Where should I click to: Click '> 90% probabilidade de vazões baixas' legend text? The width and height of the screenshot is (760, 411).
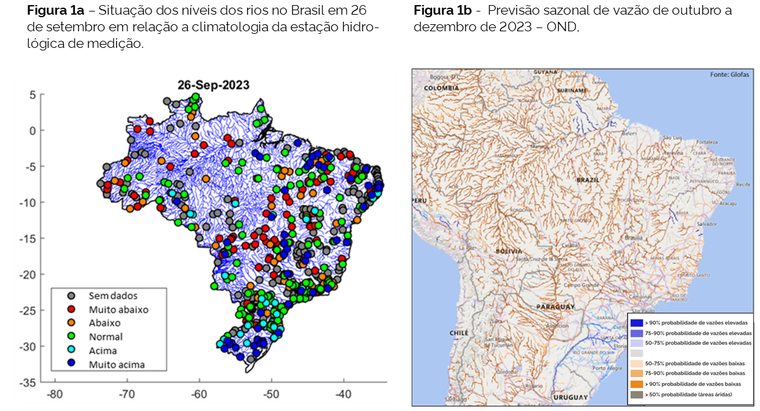coord(693,384)
